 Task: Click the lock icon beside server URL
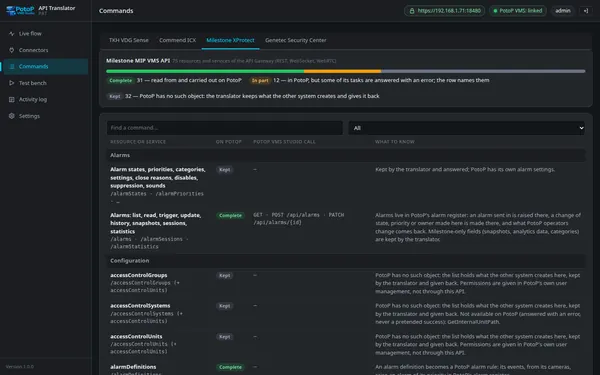tap(412, 11)
